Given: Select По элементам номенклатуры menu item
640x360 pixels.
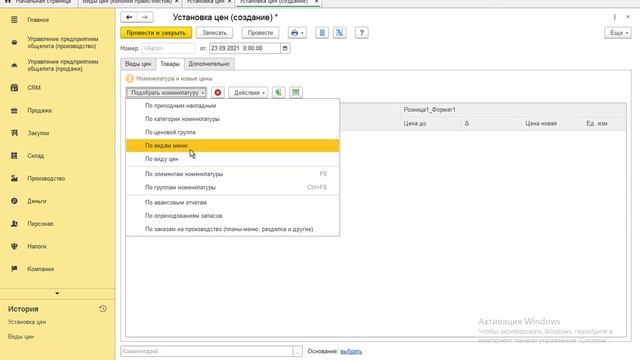Looking at the screenshot, I should click(233, 174).
